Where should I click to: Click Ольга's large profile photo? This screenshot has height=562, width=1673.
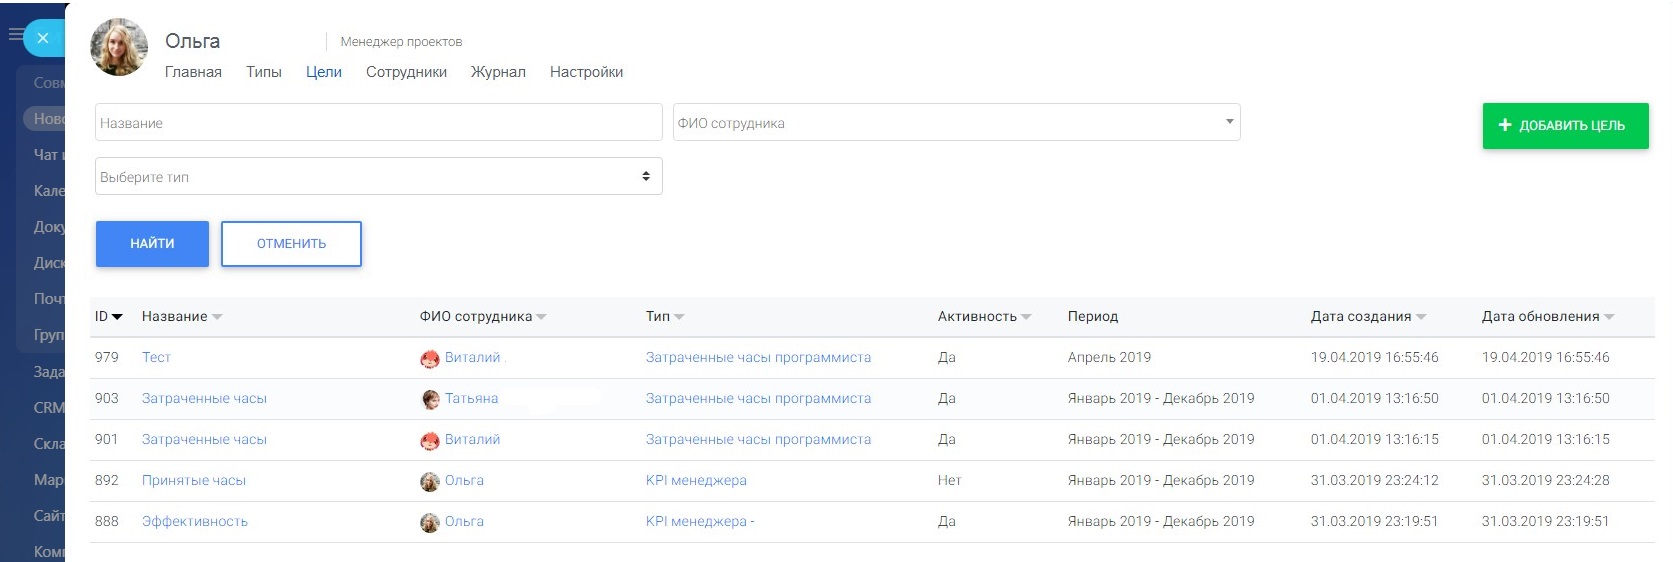(119, 47)
